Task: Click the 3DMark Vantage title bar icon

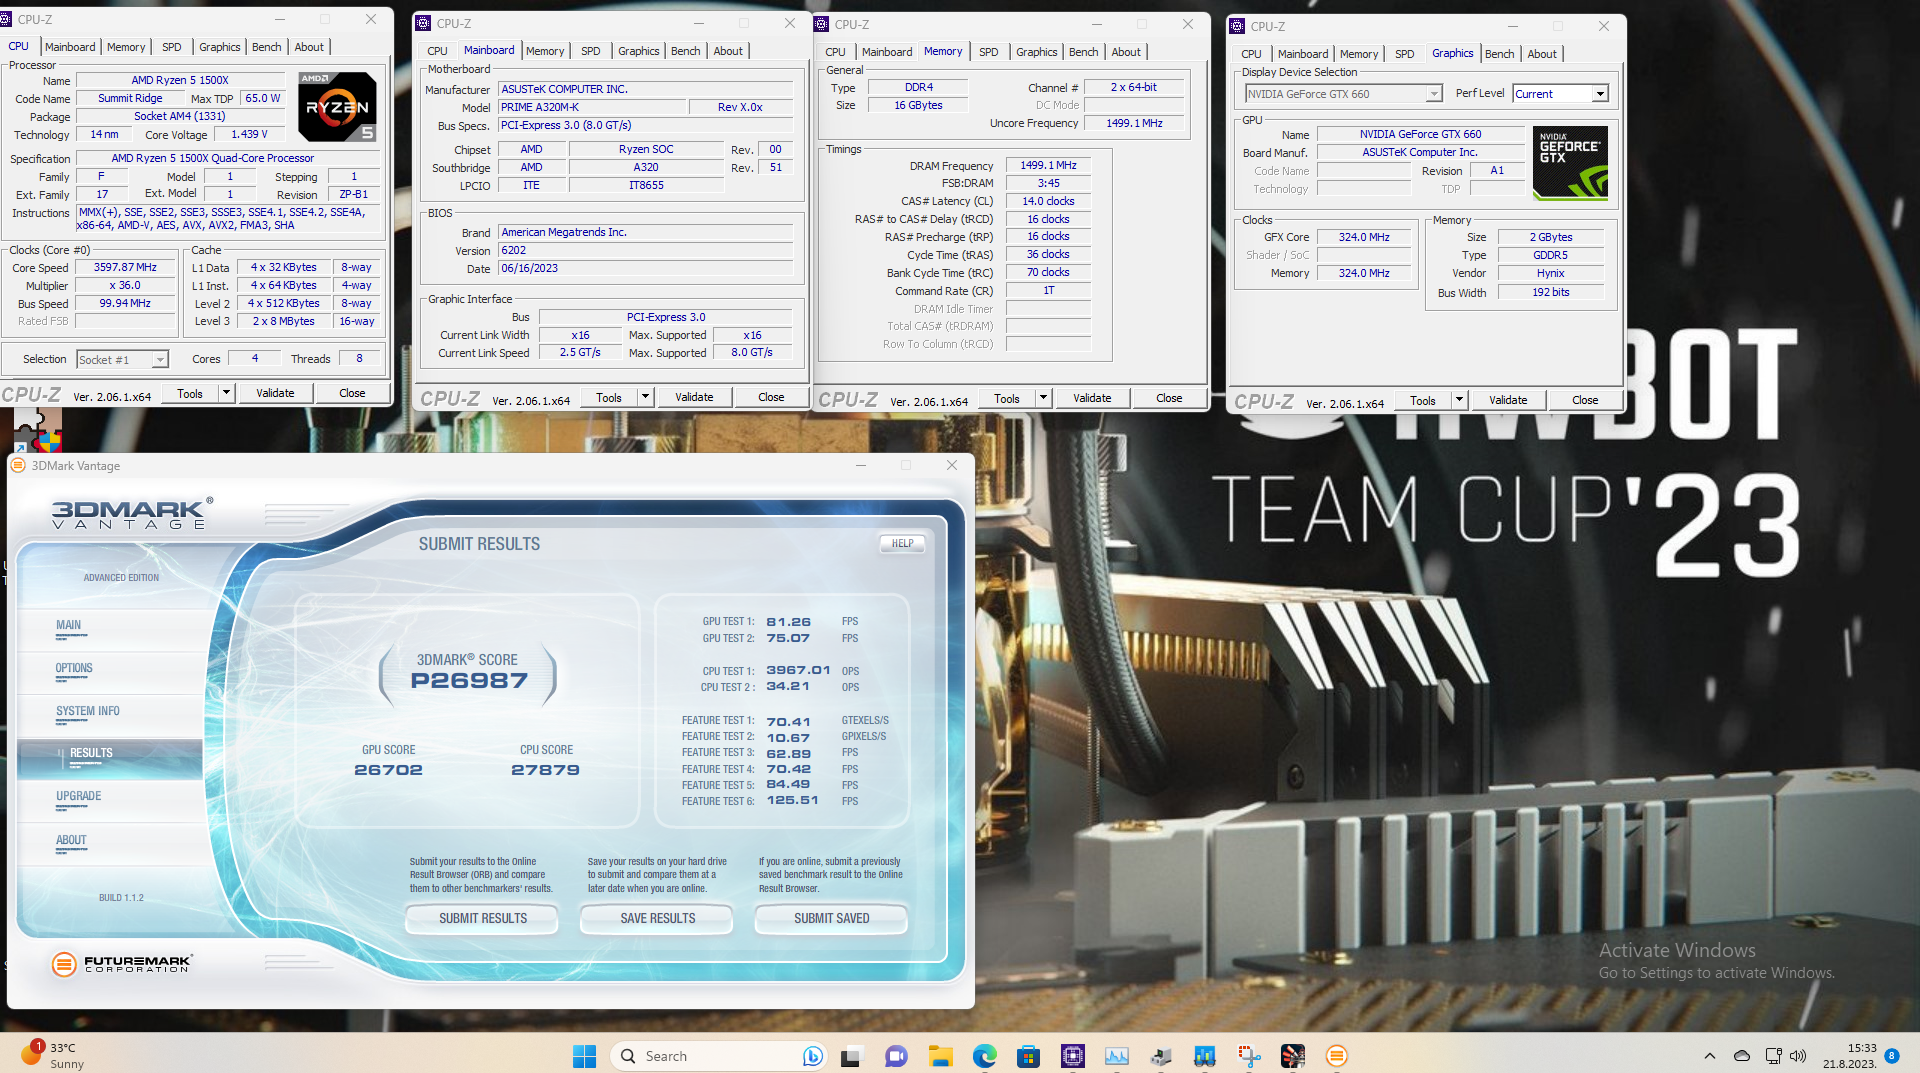Action: pos(18,465)
